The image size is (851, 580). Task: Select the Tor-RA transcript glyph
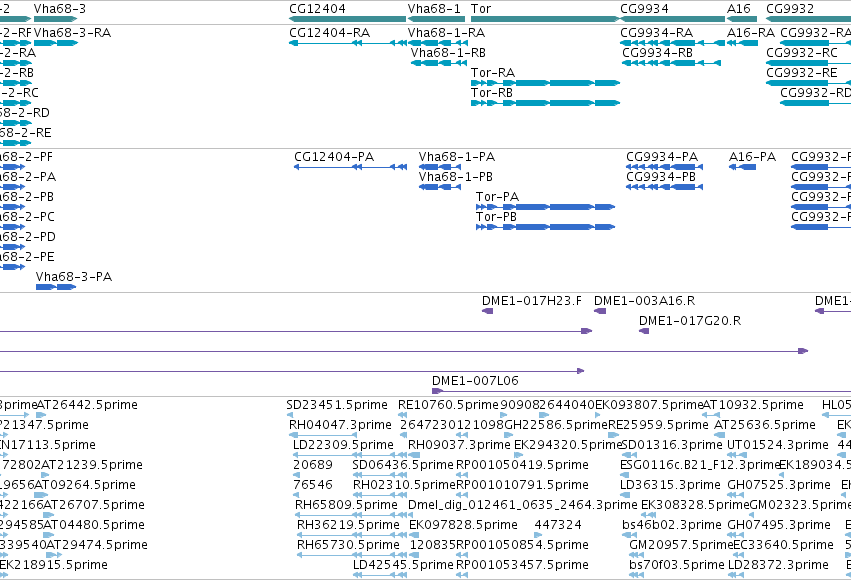coord(545,83)
